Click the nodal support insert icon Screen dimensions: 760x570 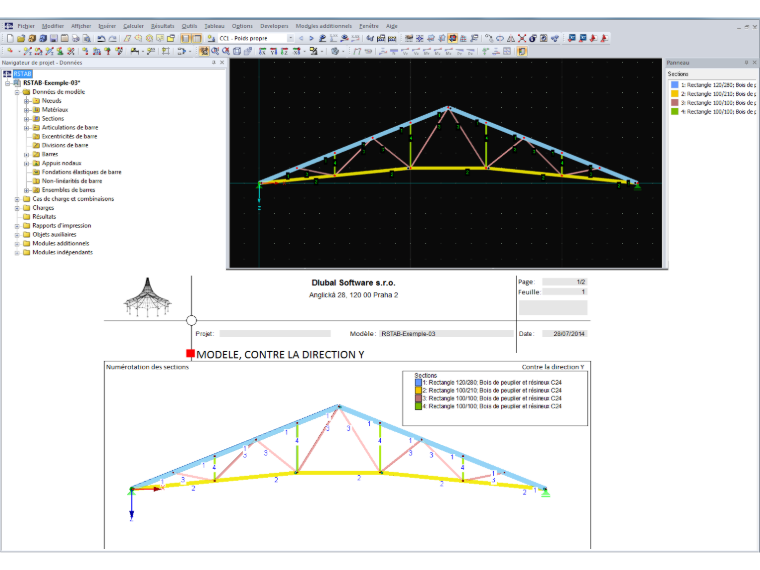[x=60, y=51]
